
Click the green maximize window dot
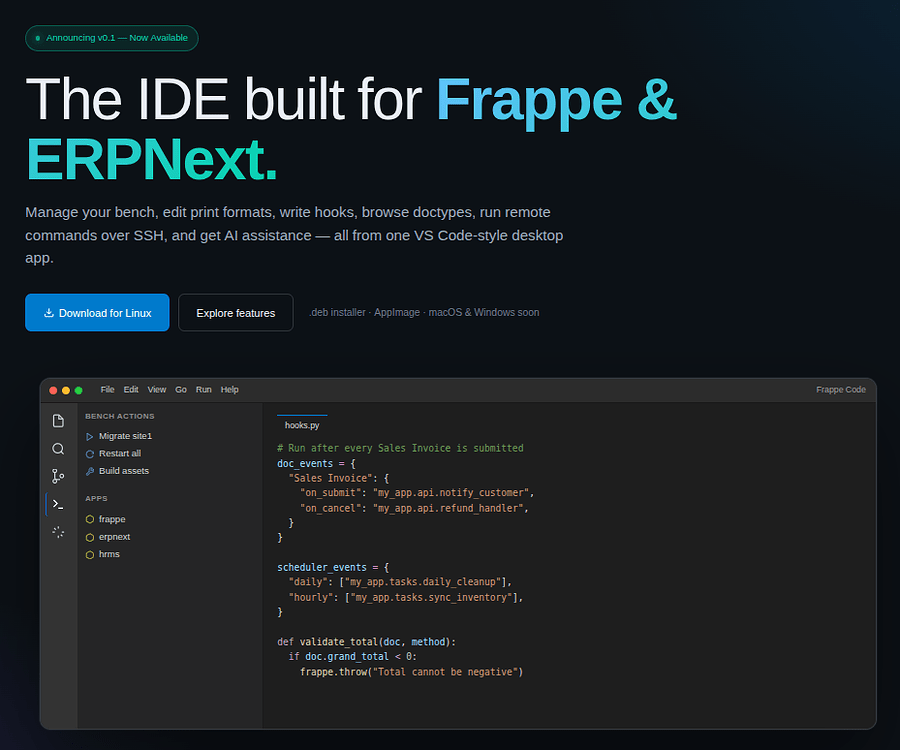(x=79, y=390)
